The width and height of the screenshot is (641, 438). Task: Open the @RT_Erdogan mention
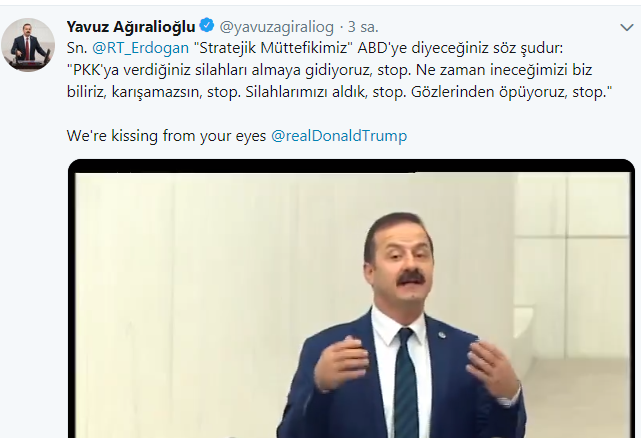(140, 48)
